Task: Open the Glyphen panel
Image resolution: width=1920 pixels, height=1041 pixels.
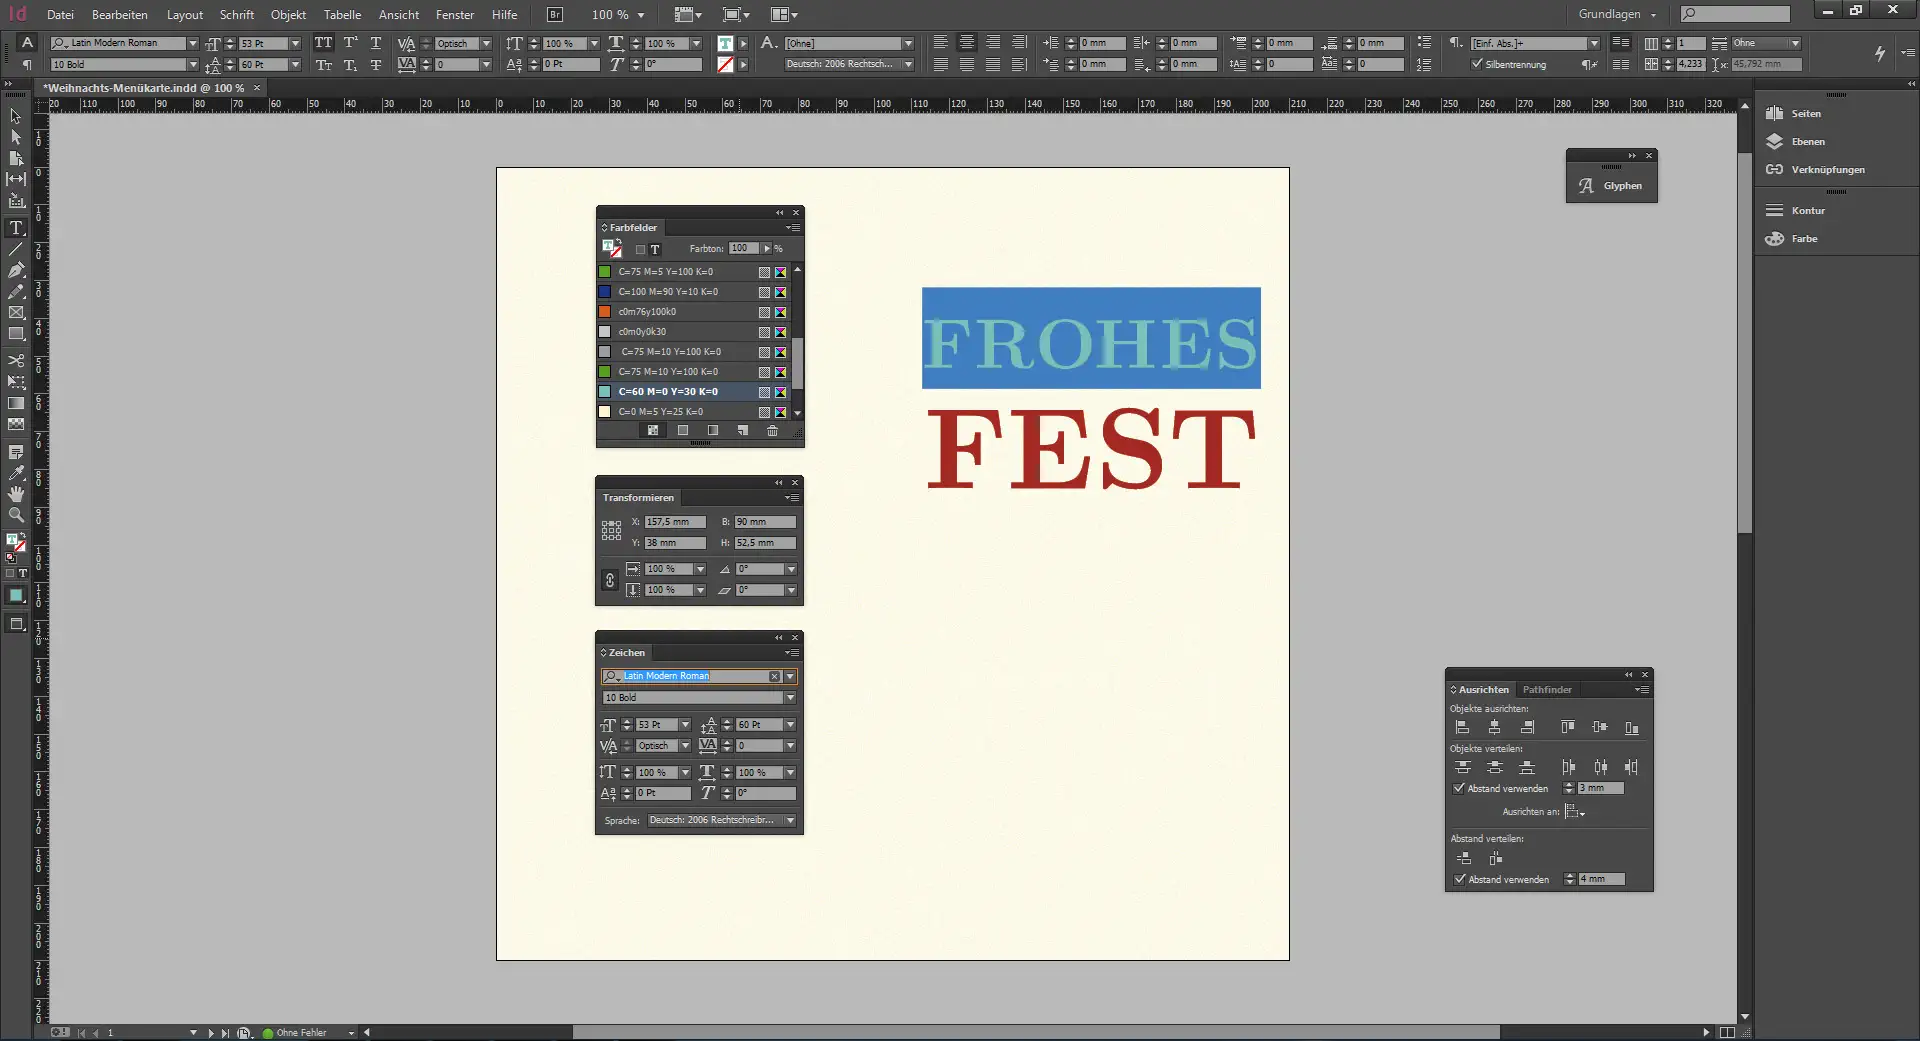Action: click(x=1611, y=186)
